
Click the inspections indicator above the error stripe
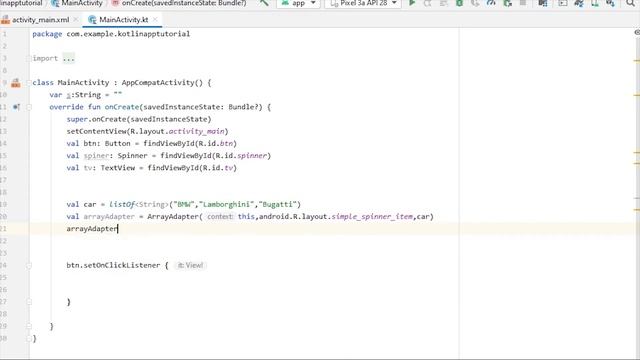637,32
